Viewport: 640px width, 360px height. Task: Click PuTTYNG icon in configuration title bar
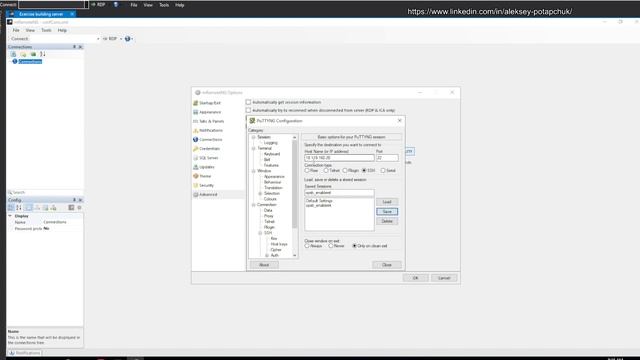pos(252,121)
